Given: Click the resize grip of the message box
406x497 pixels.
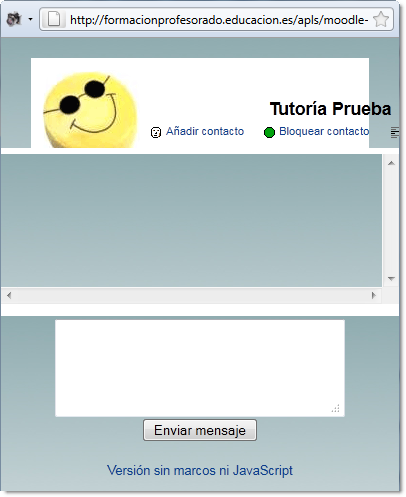Looking at the screenshot, I should click(x=336, y=408).
